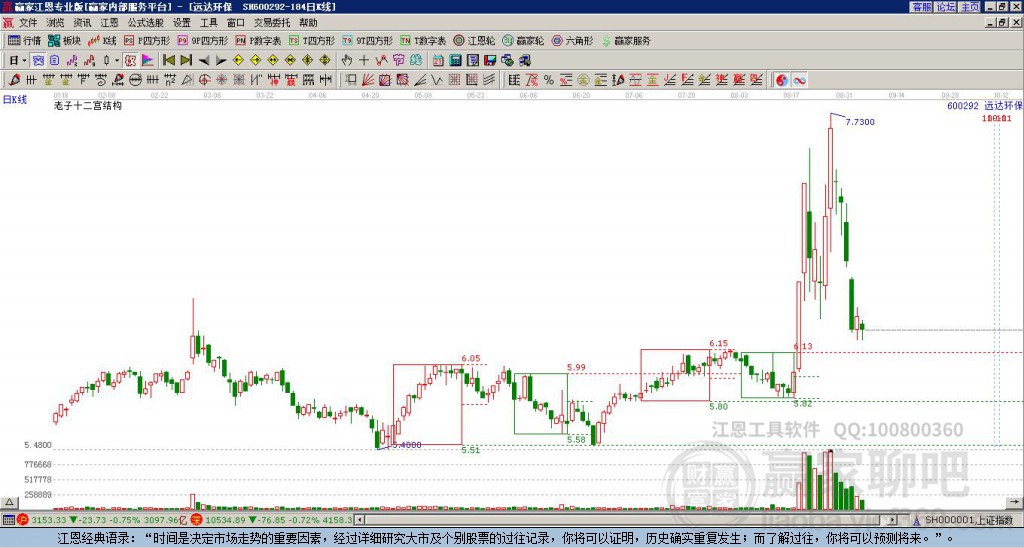Open the 浏览 menu
This screenshot has width=1024, height=548.
56,23
